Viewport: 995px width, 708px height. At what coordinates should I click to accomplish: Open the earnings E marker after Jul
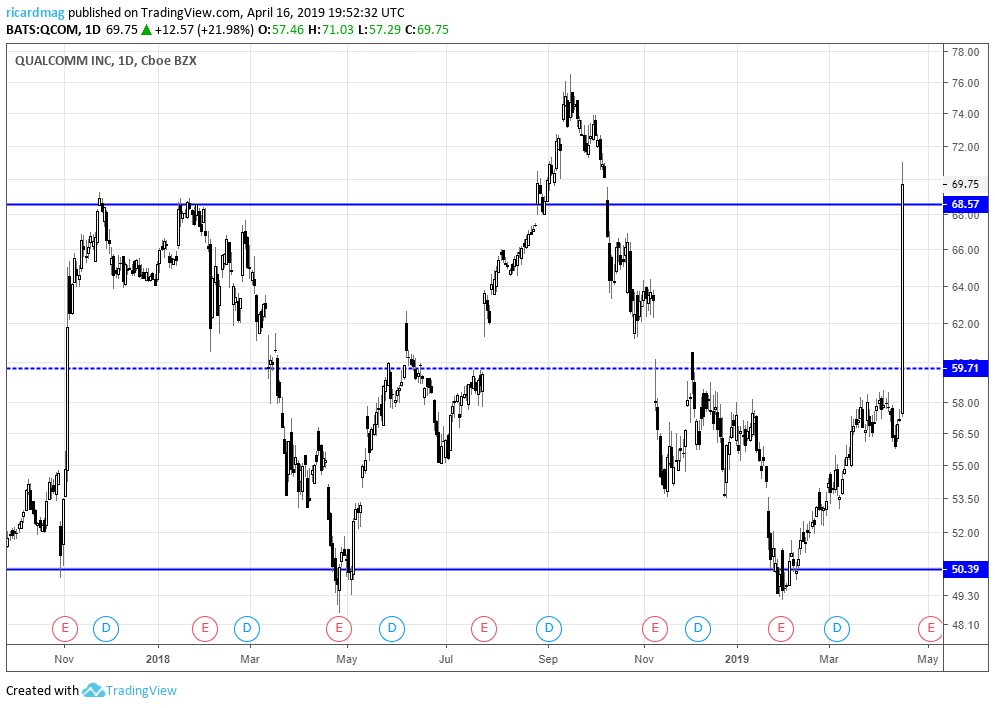click(x=484, y=629)
